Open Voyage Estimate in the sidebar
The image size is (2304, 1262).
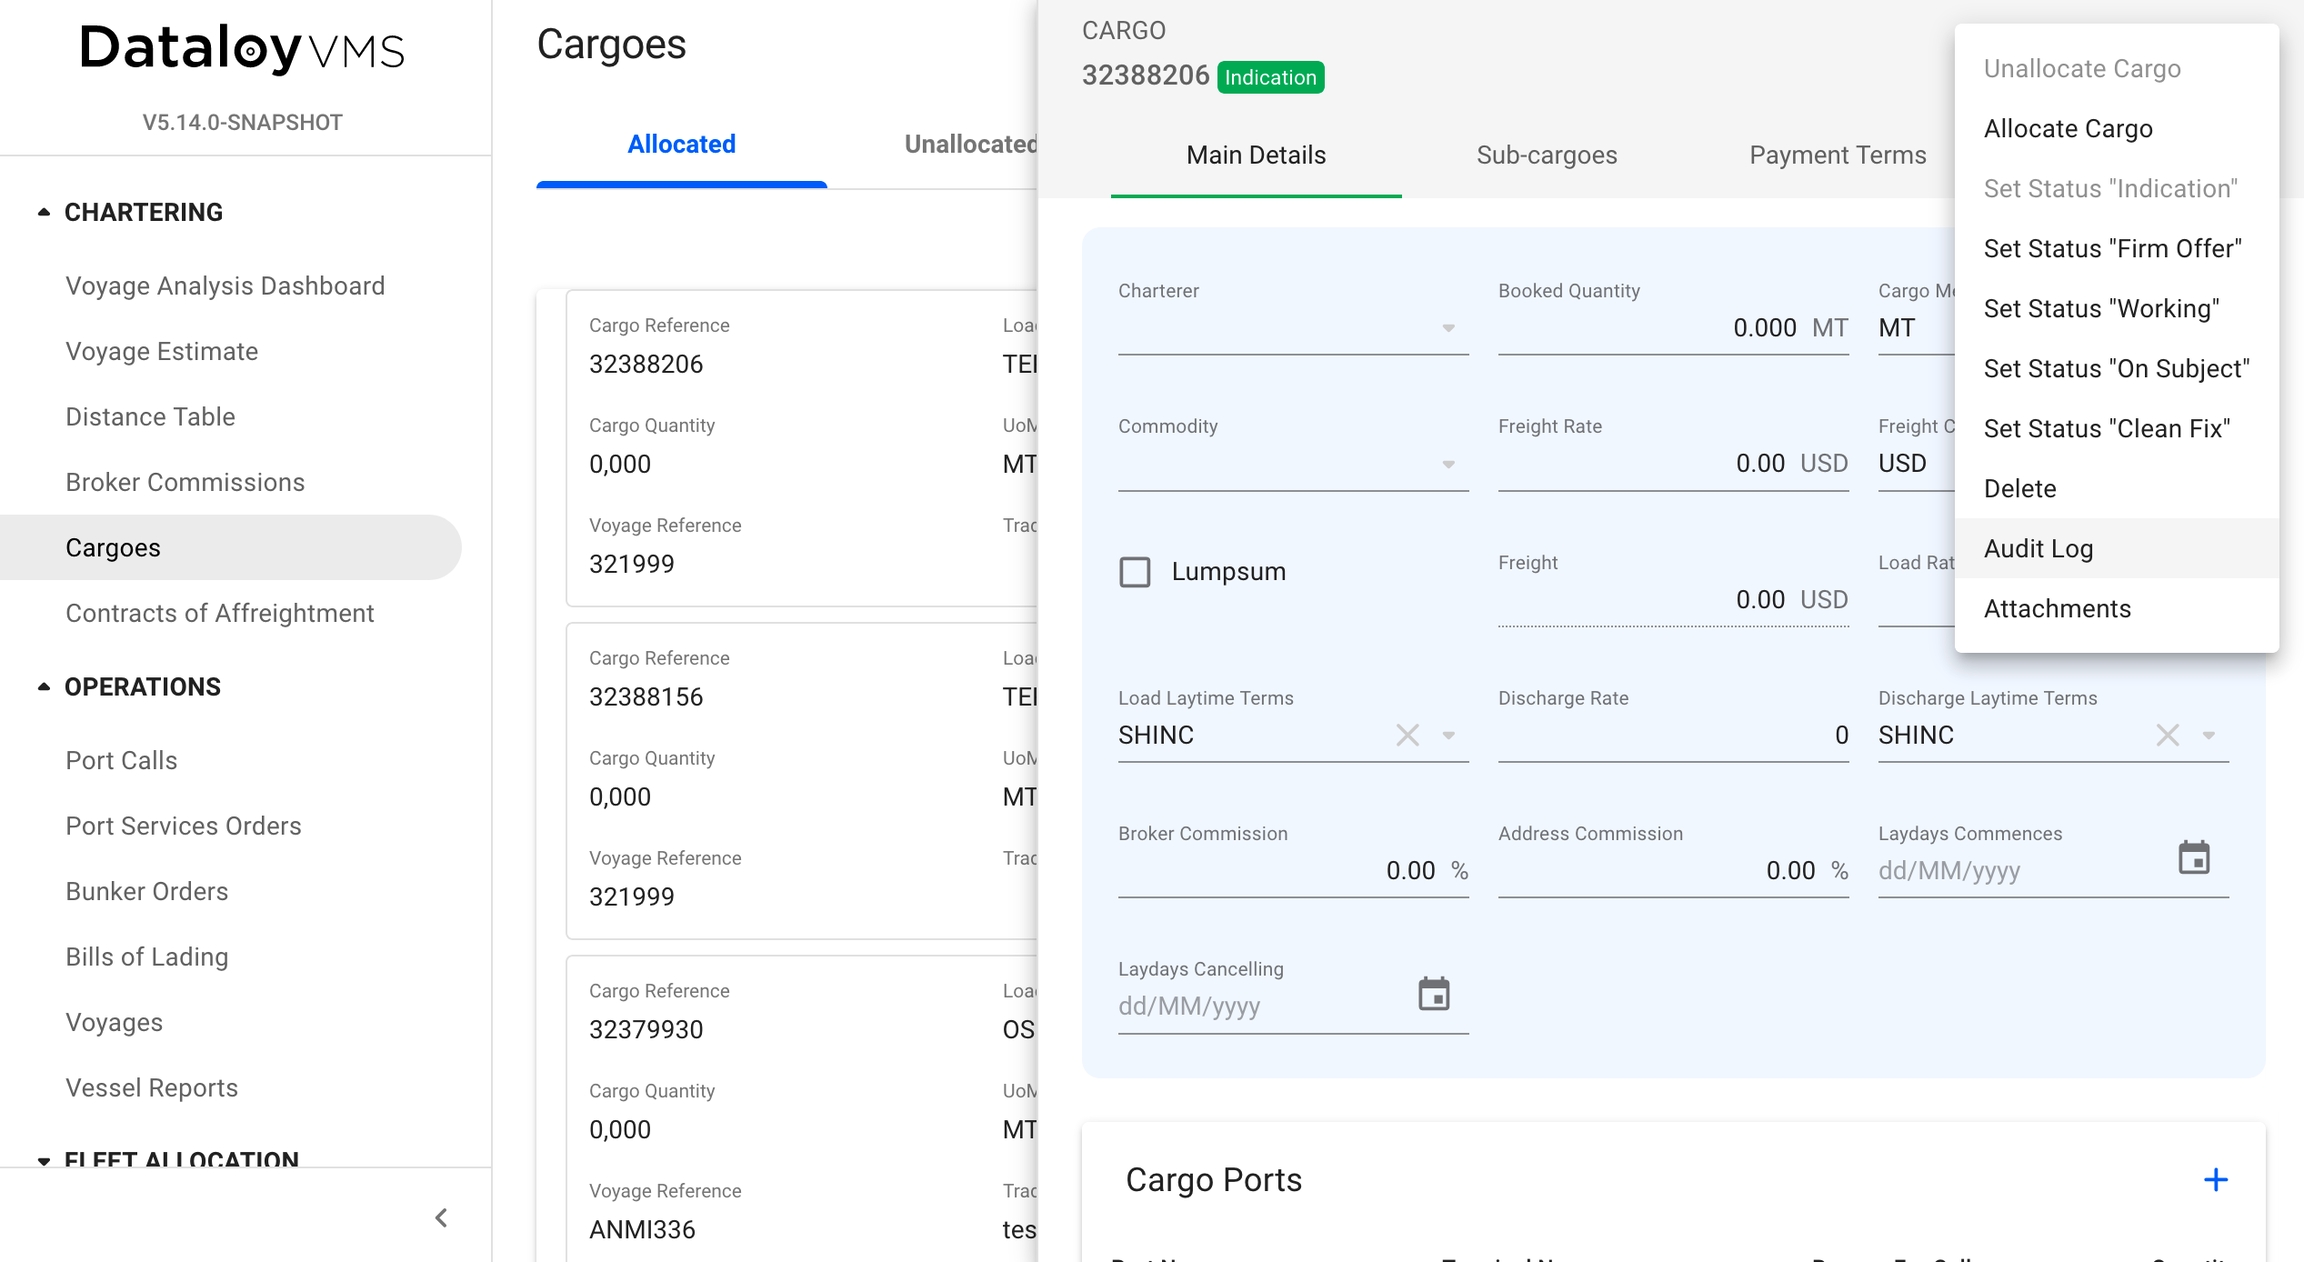click(x=162, y=351)
